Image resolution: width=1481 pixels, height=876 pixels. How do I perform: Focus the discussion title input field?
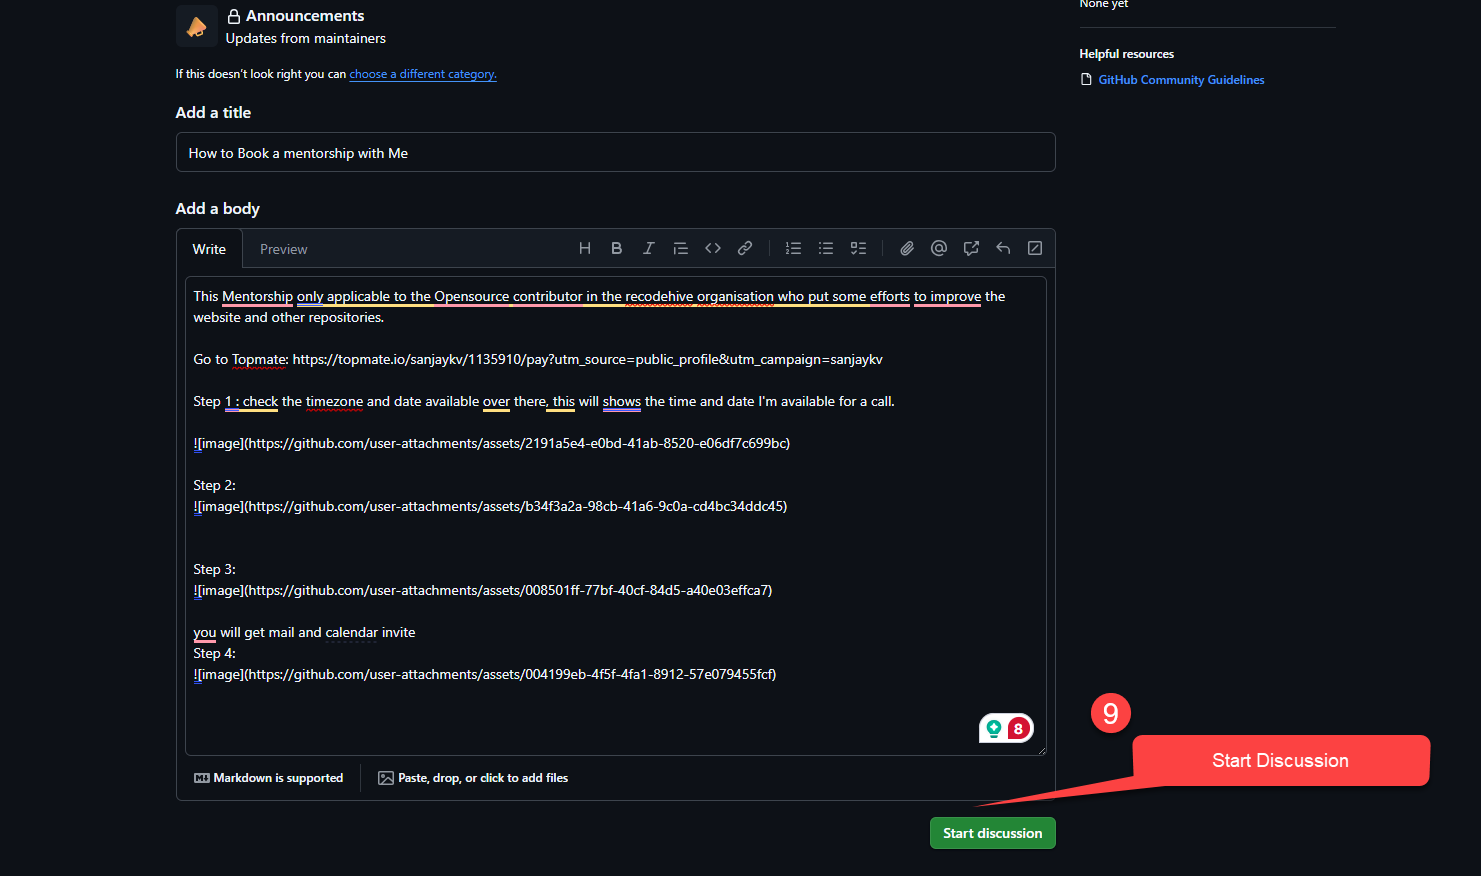coord(616,152)
